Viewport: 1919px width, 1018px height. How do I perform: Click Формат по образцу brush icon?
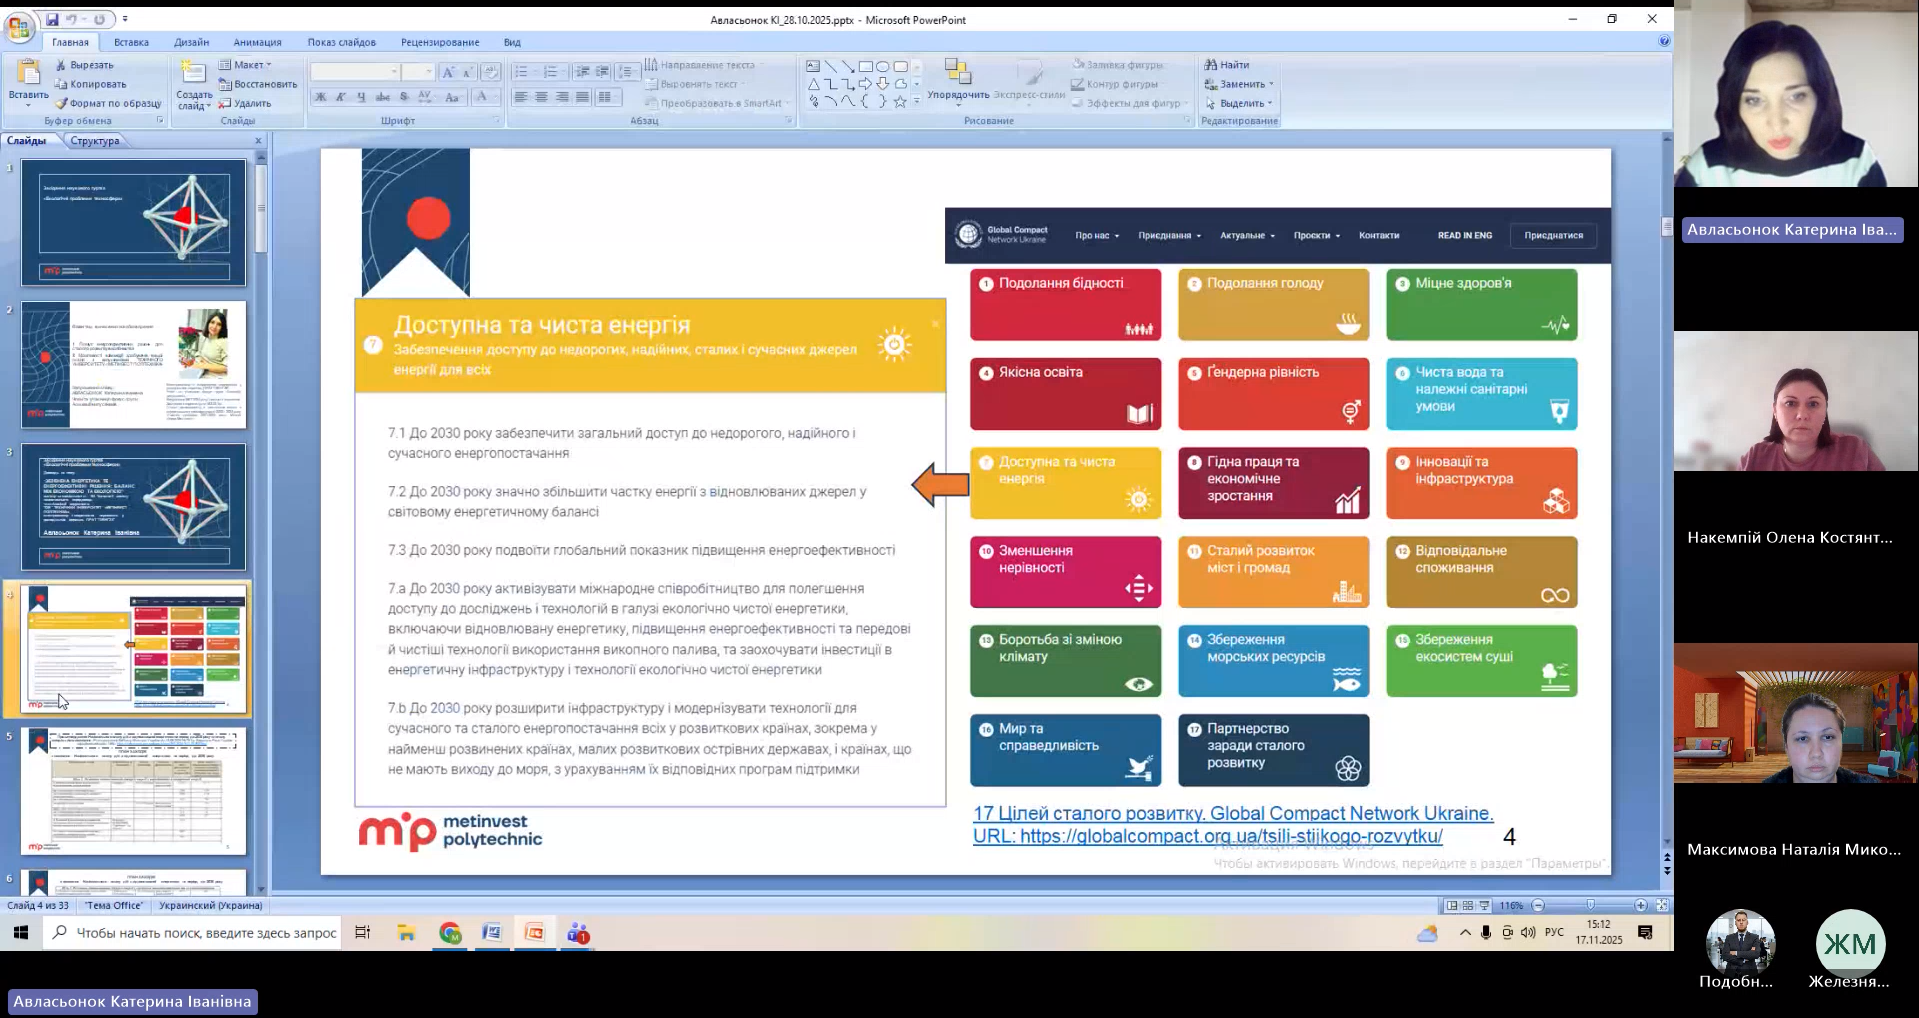(62, 103)
